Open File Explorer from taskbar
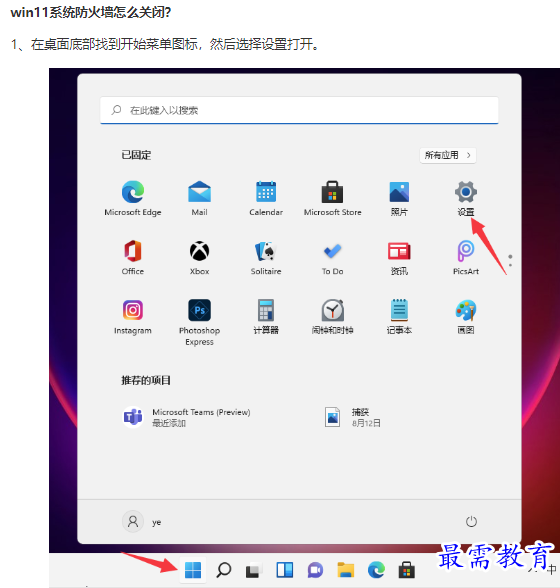This screenshot has width=560, height=588. (345, 570)
